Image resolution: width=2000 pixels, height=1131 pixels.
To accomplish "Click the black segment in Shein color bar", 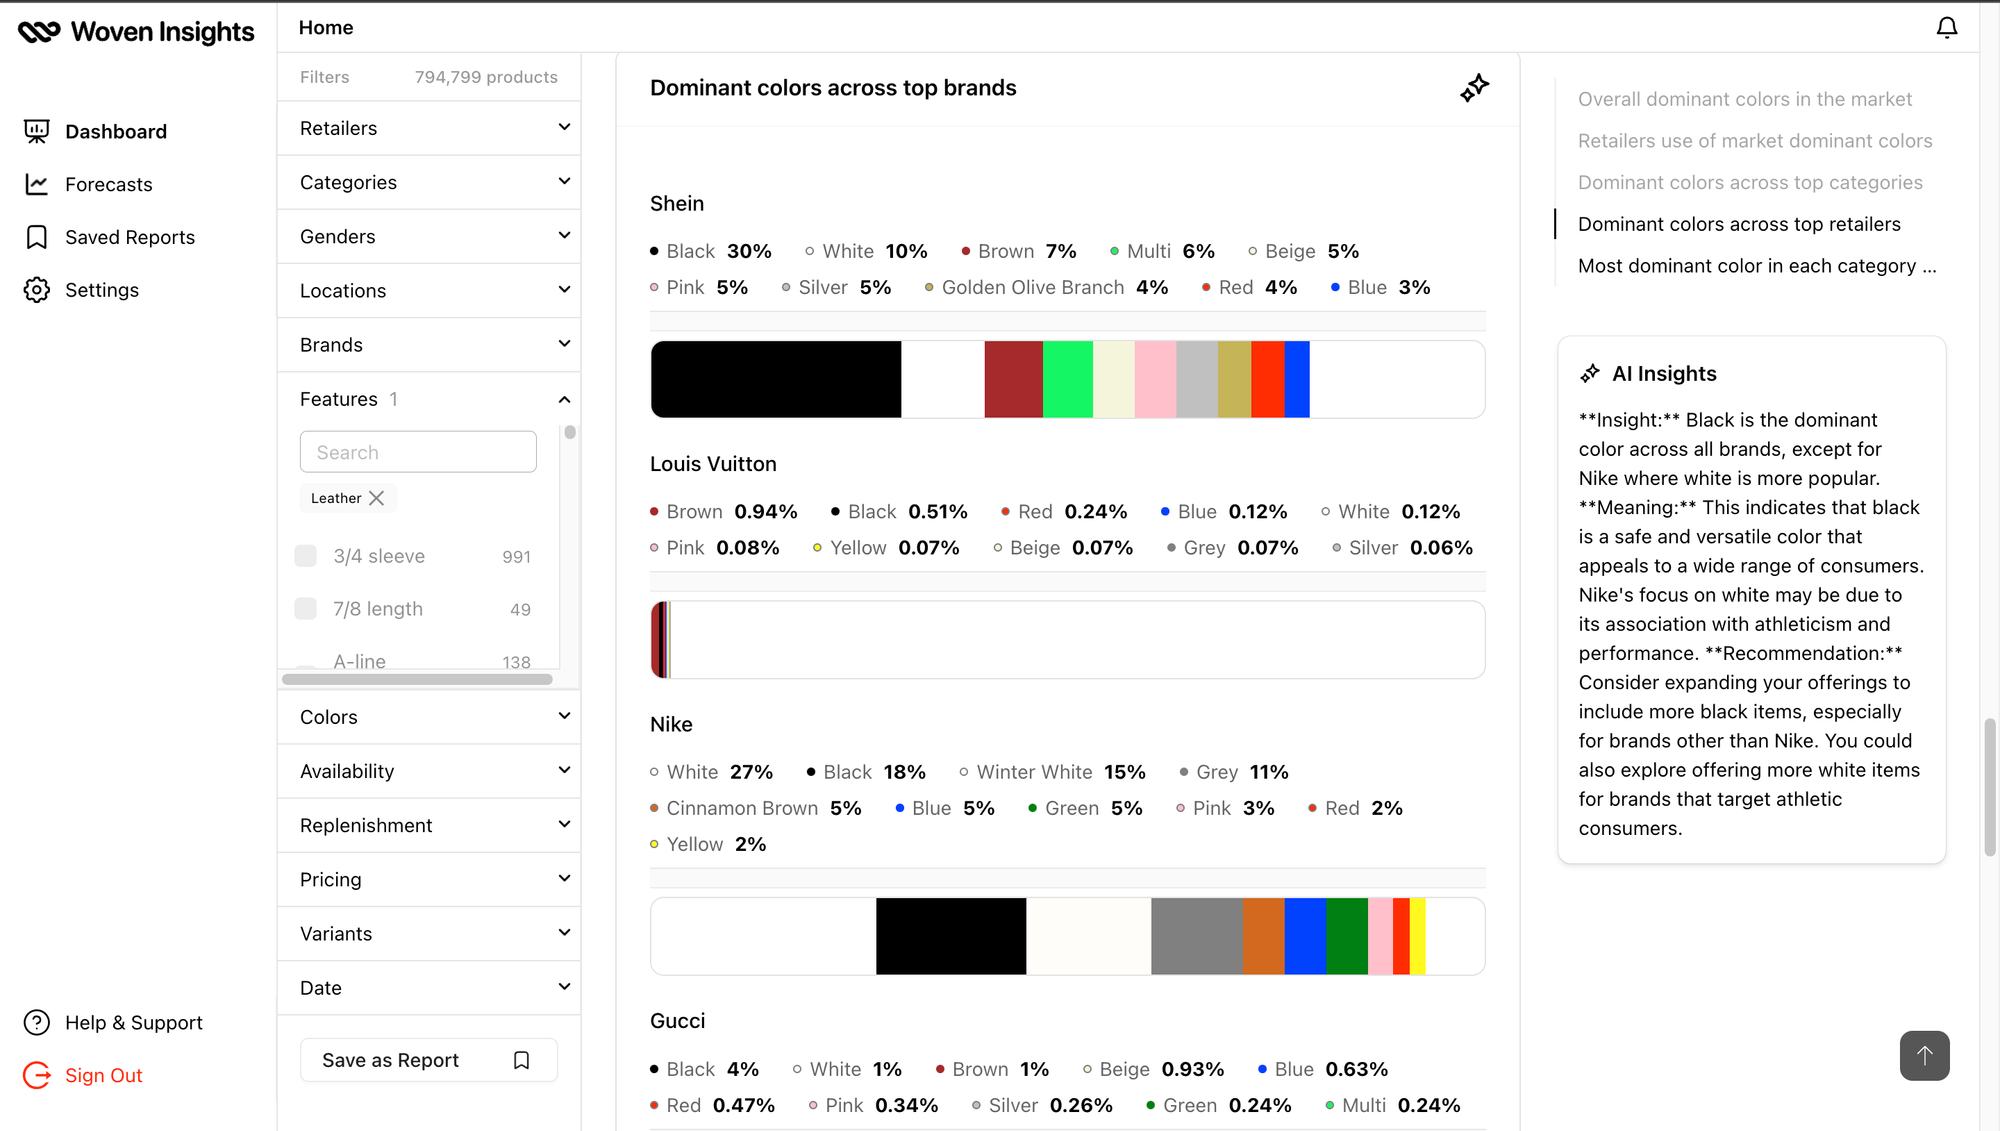I will tap(776, 379).
